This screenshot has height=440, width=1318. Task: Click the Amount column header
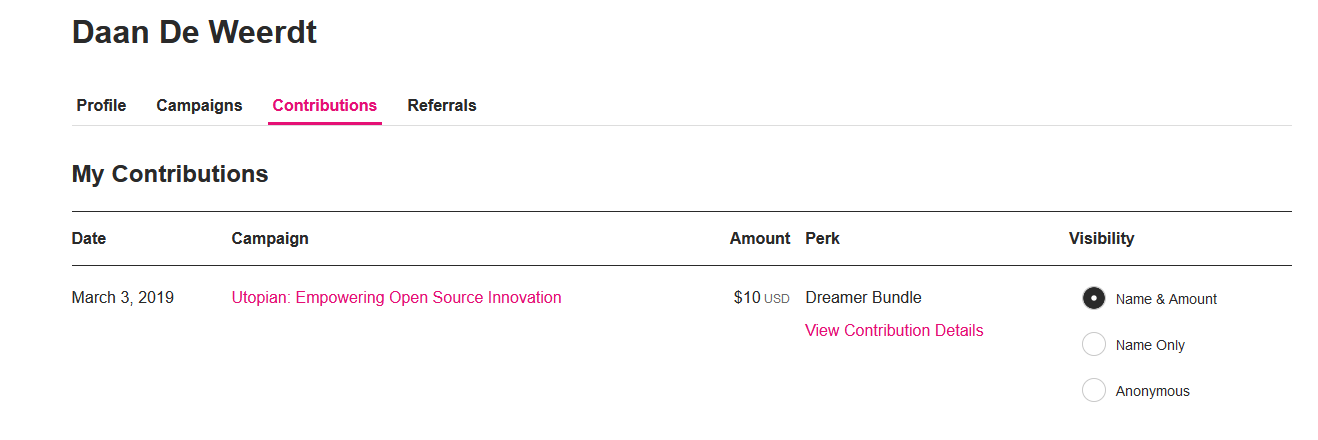[760, 238]
